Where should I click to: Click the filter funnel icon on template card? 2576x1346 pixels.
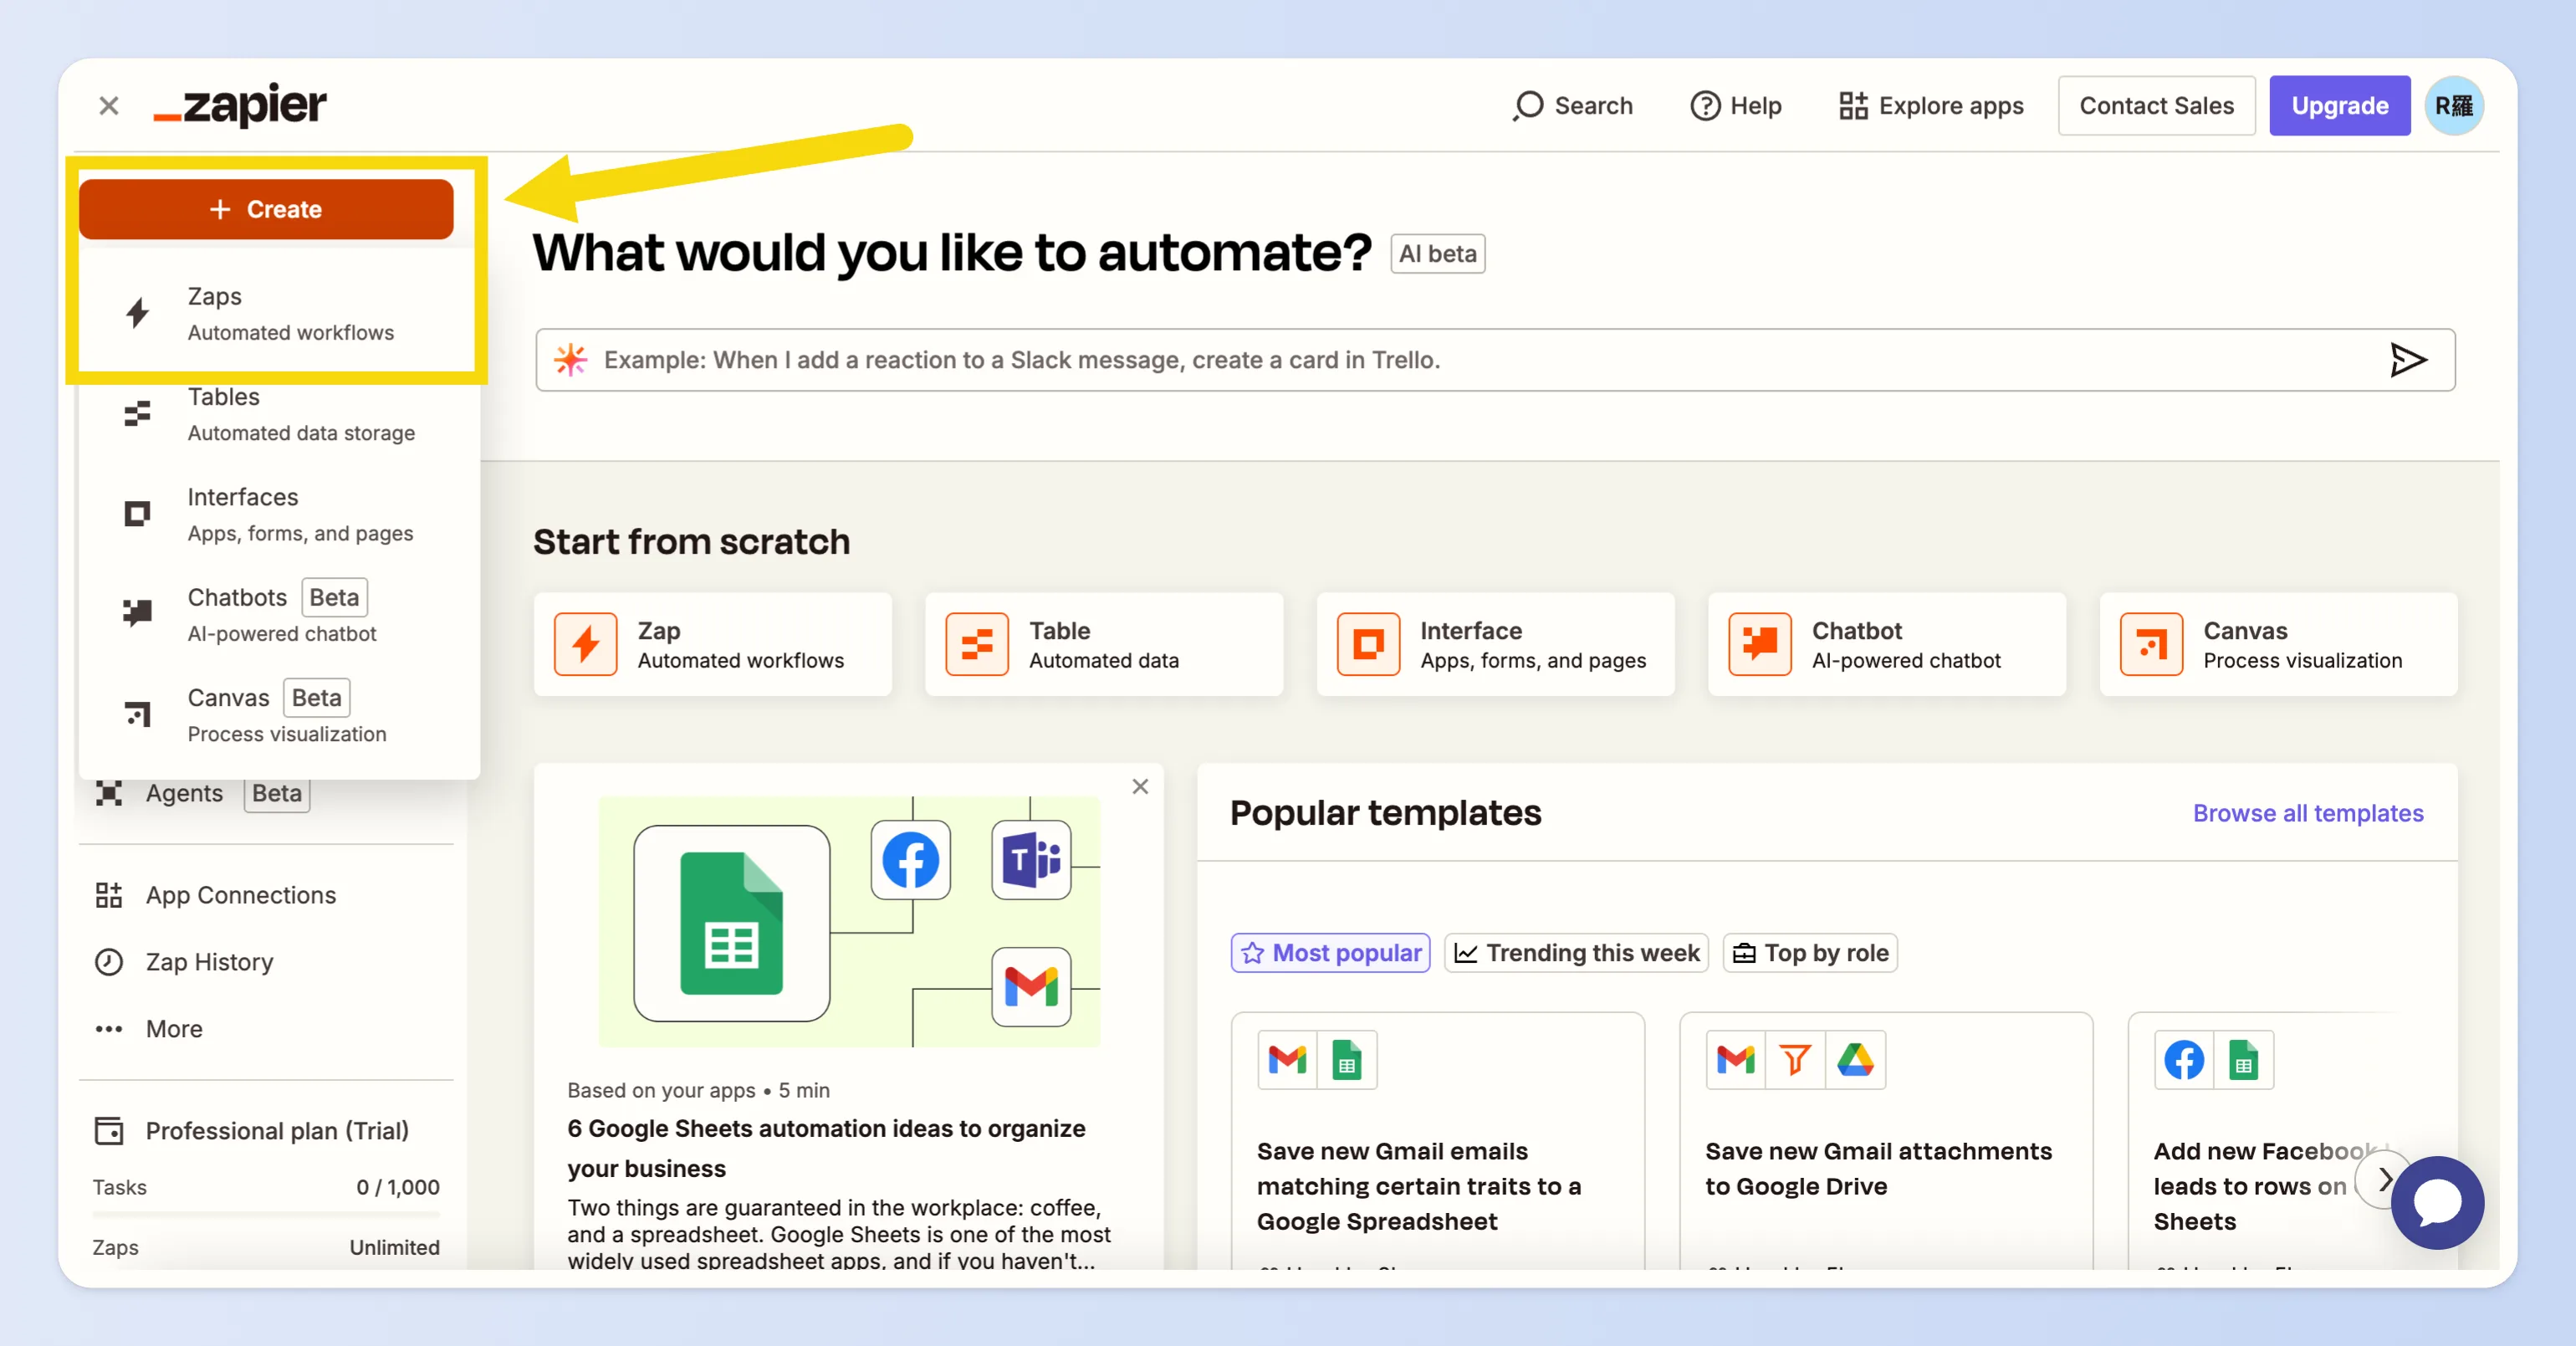[x=1796, y=1060]
